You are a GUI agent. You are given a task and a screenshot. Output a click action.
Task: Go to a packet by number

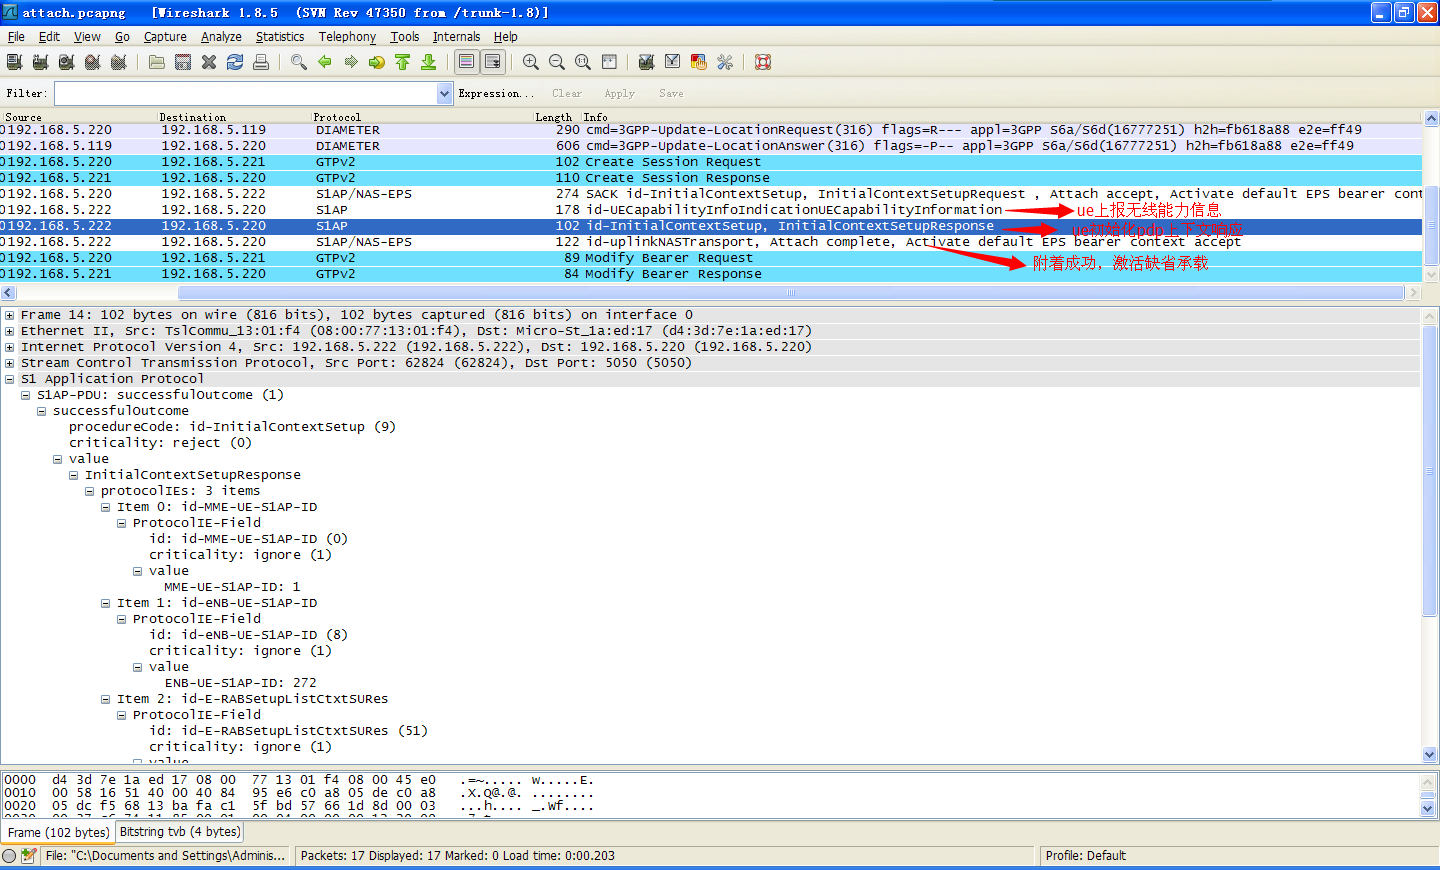377,62
